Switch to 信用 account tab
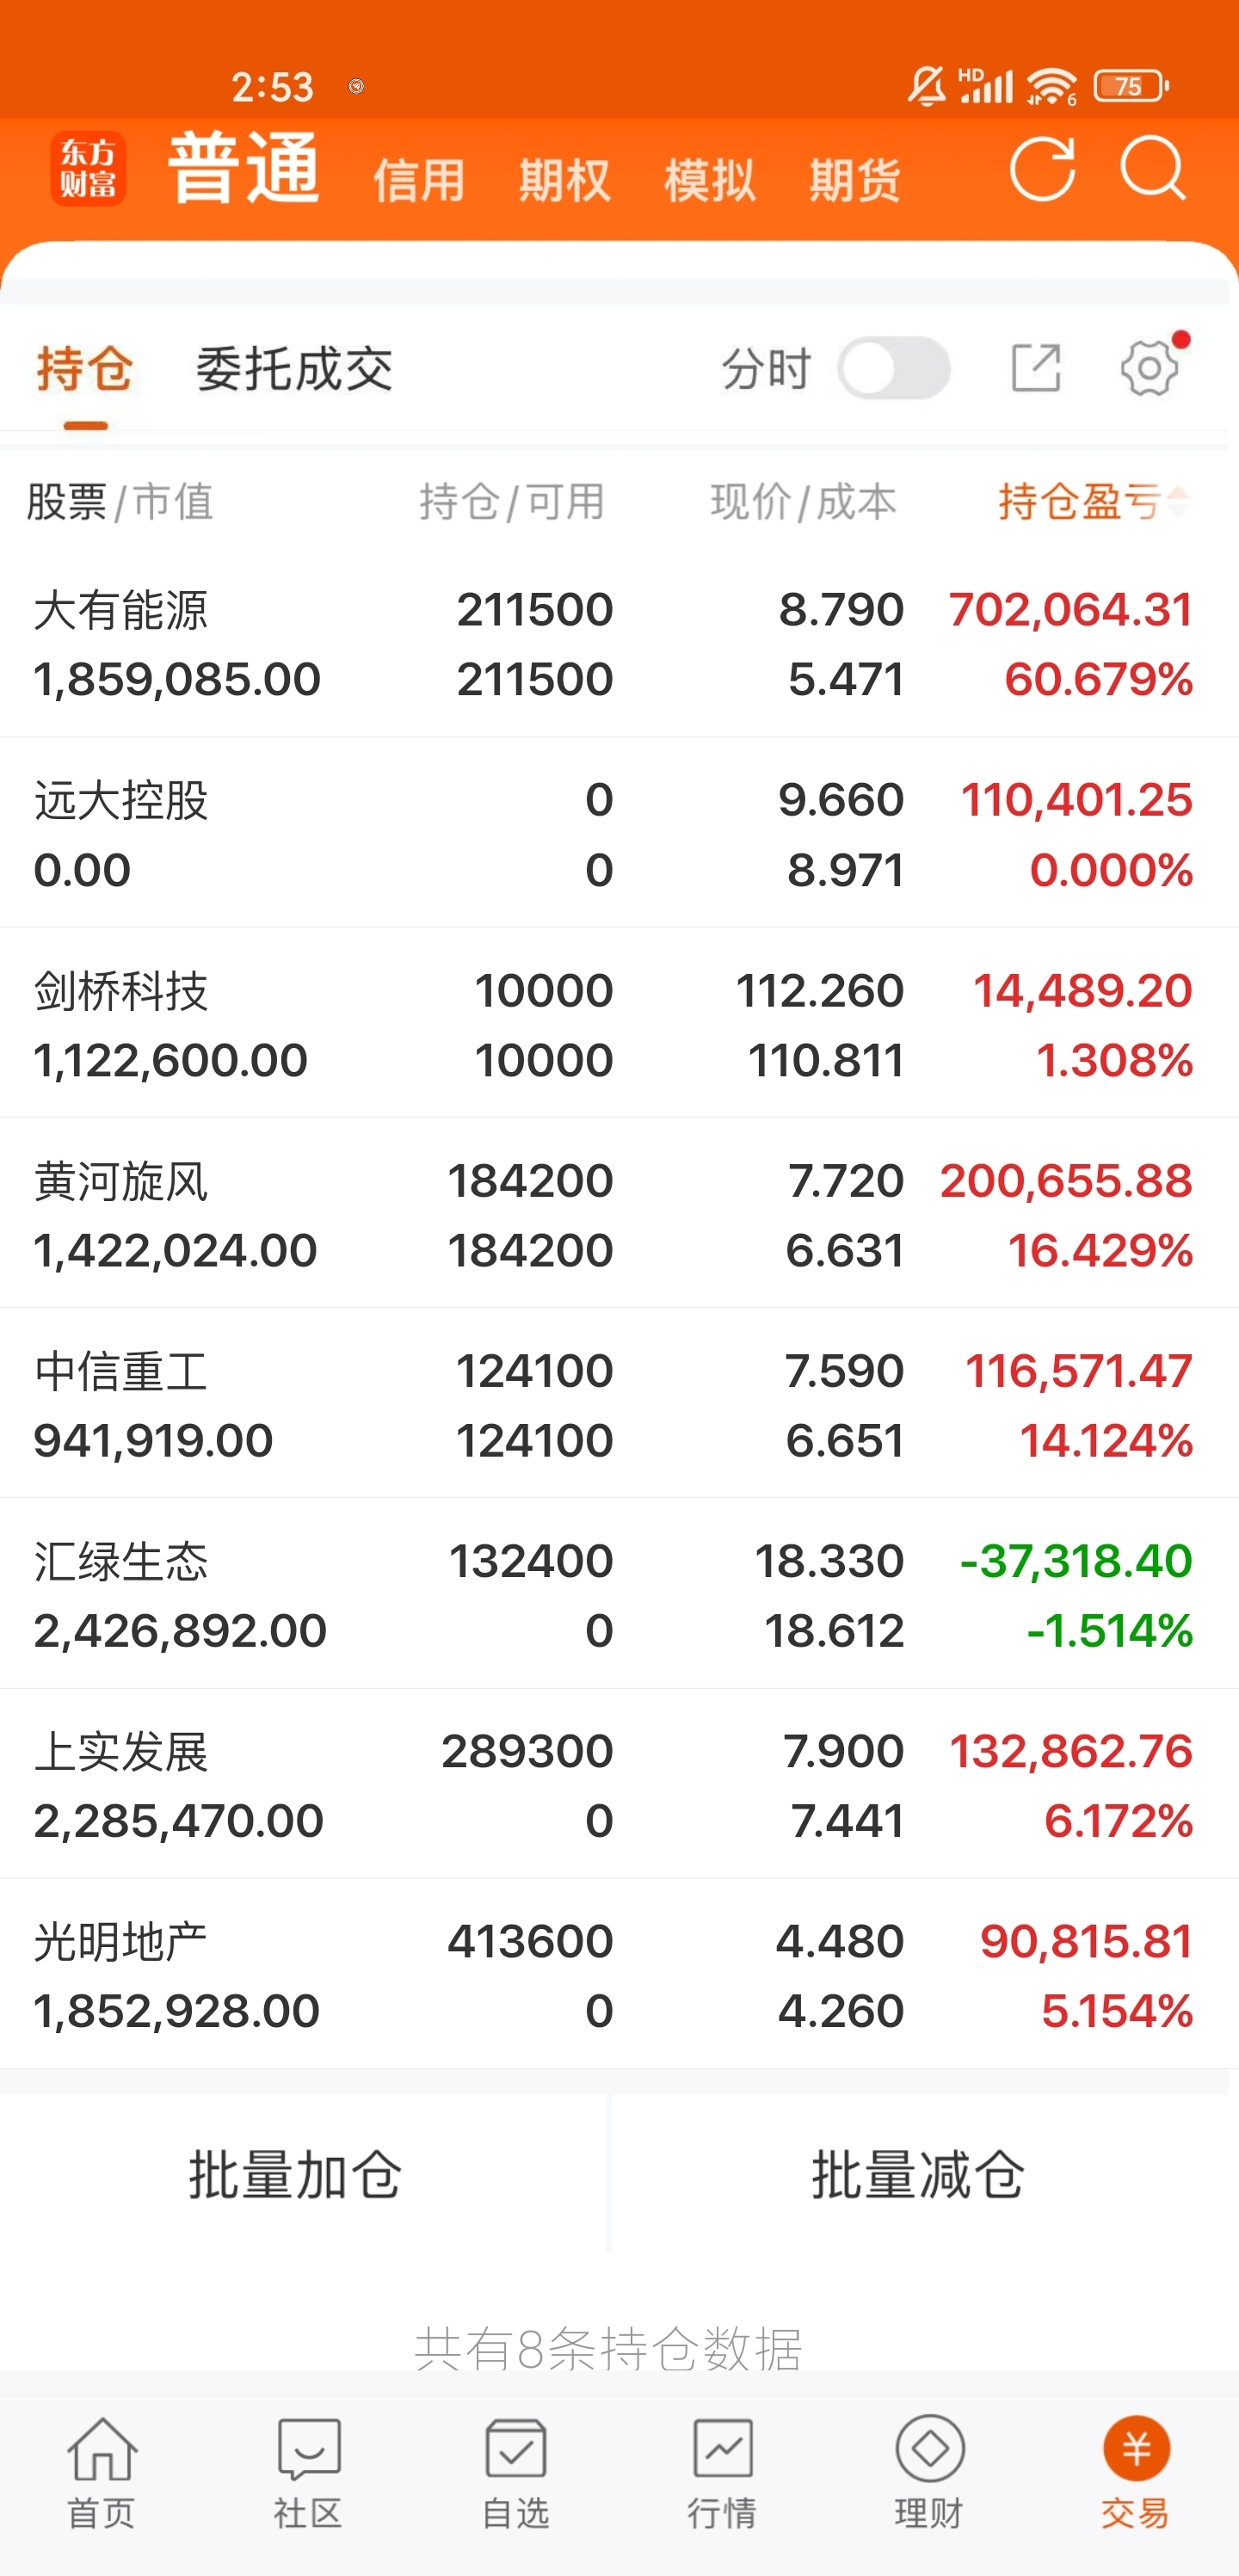 [420, 181]
